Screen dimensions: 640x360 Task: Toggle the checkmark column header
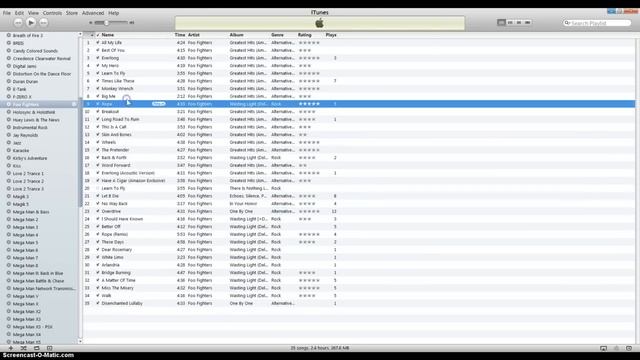(x=98, y=35)
